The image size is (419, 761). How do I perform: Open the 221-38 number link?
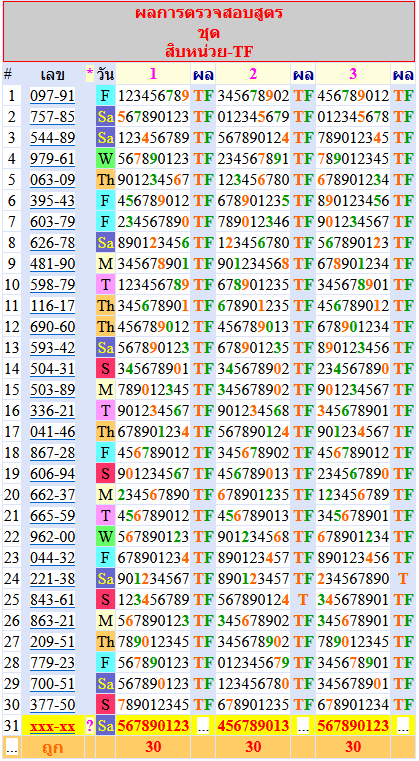[52, 579]
